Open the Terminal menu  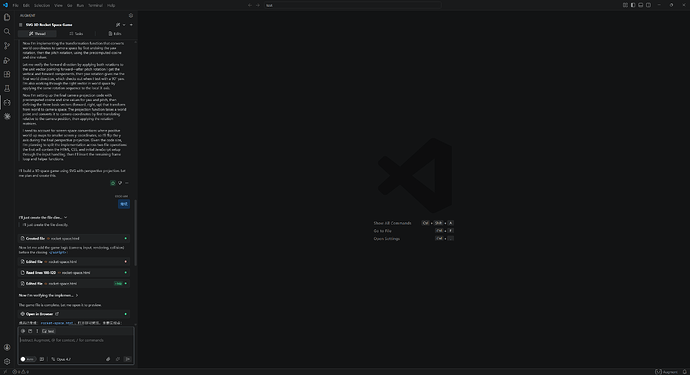click(x=95, y=5)
